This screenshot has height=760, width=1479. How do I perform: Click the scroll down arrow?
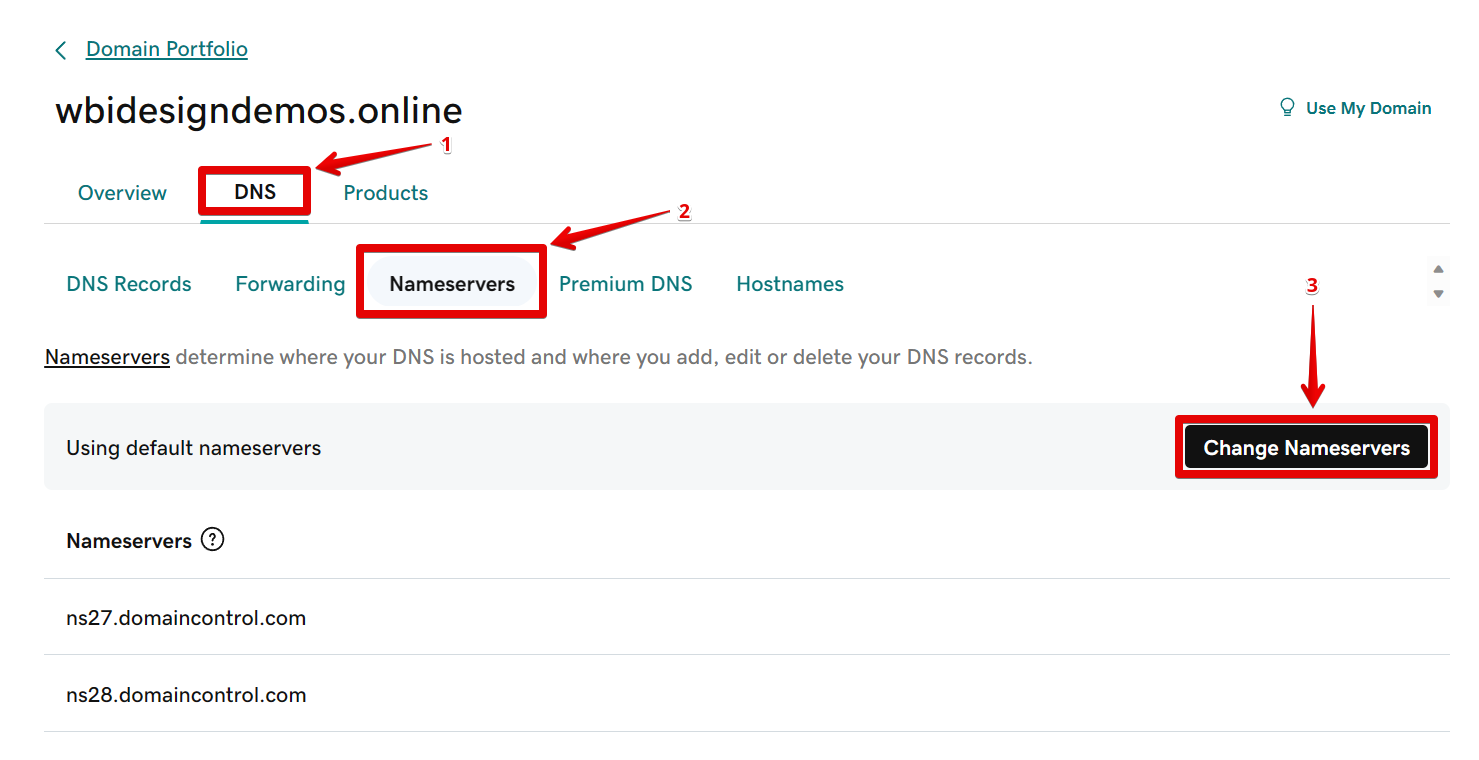(1438, 293)
